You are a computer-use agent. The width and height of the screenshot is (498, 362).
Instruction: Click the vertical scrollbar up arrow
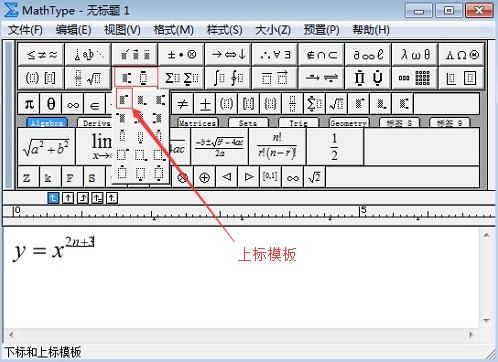point(486,236)
